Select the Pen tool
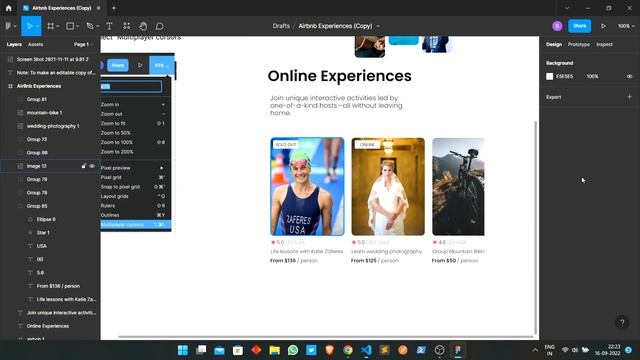This screenshot has height=360, width=640. tap(90, 26)
